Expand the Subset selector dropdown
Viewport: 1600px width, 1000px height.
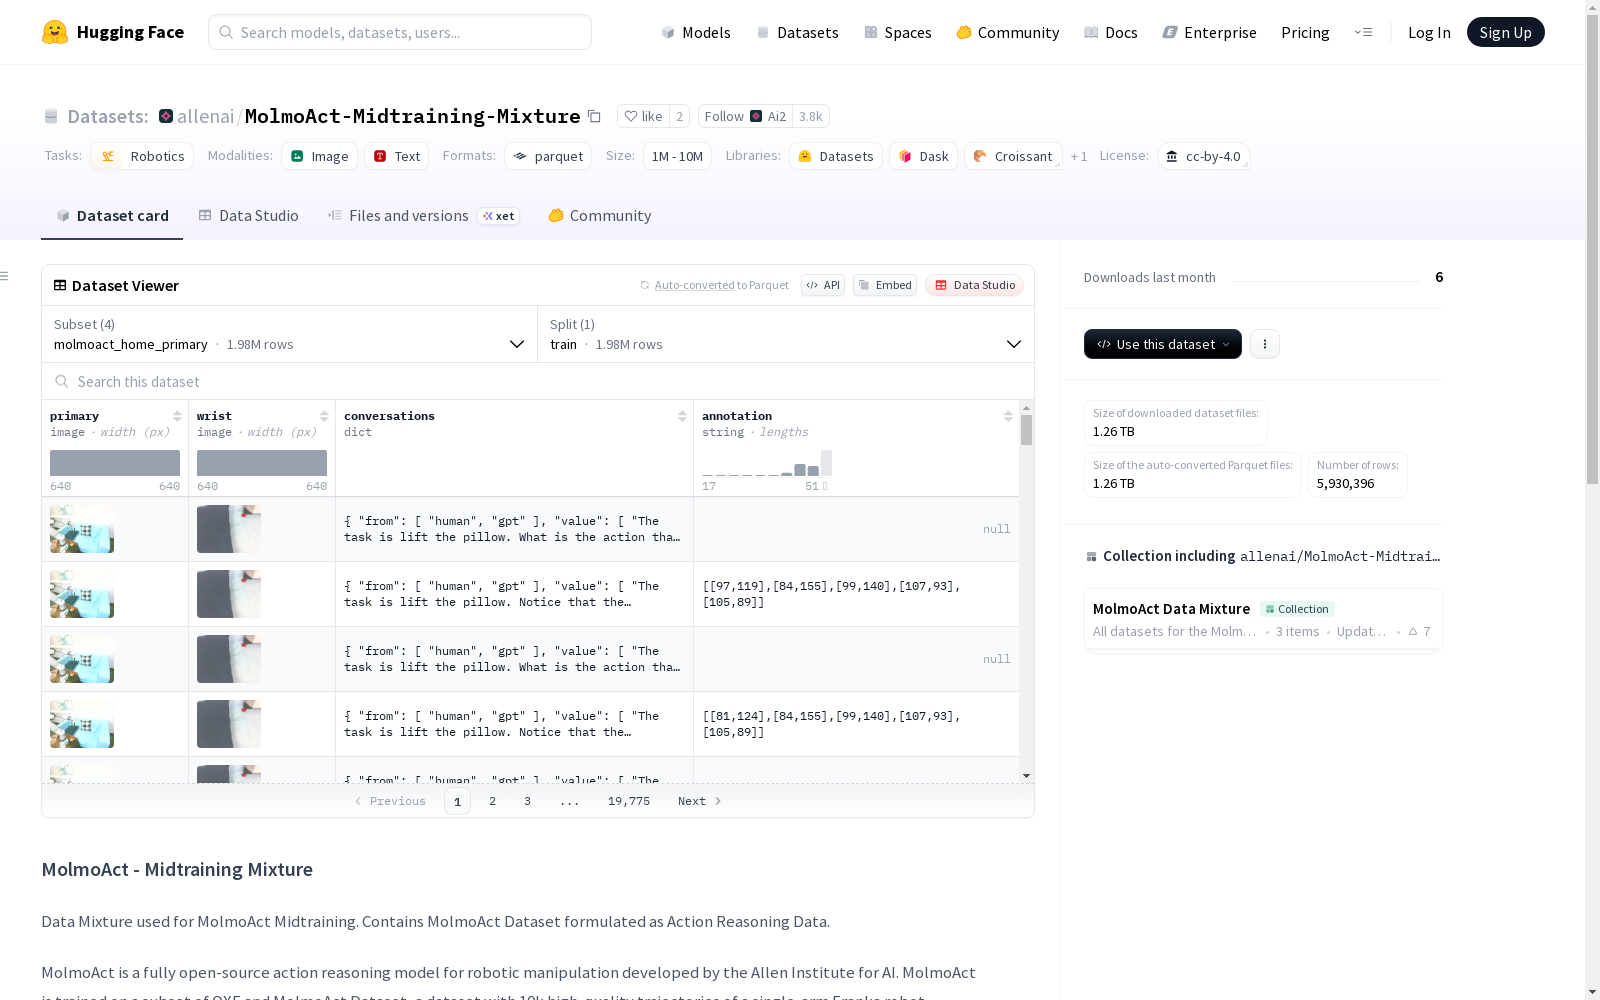[x=289, y=334]
